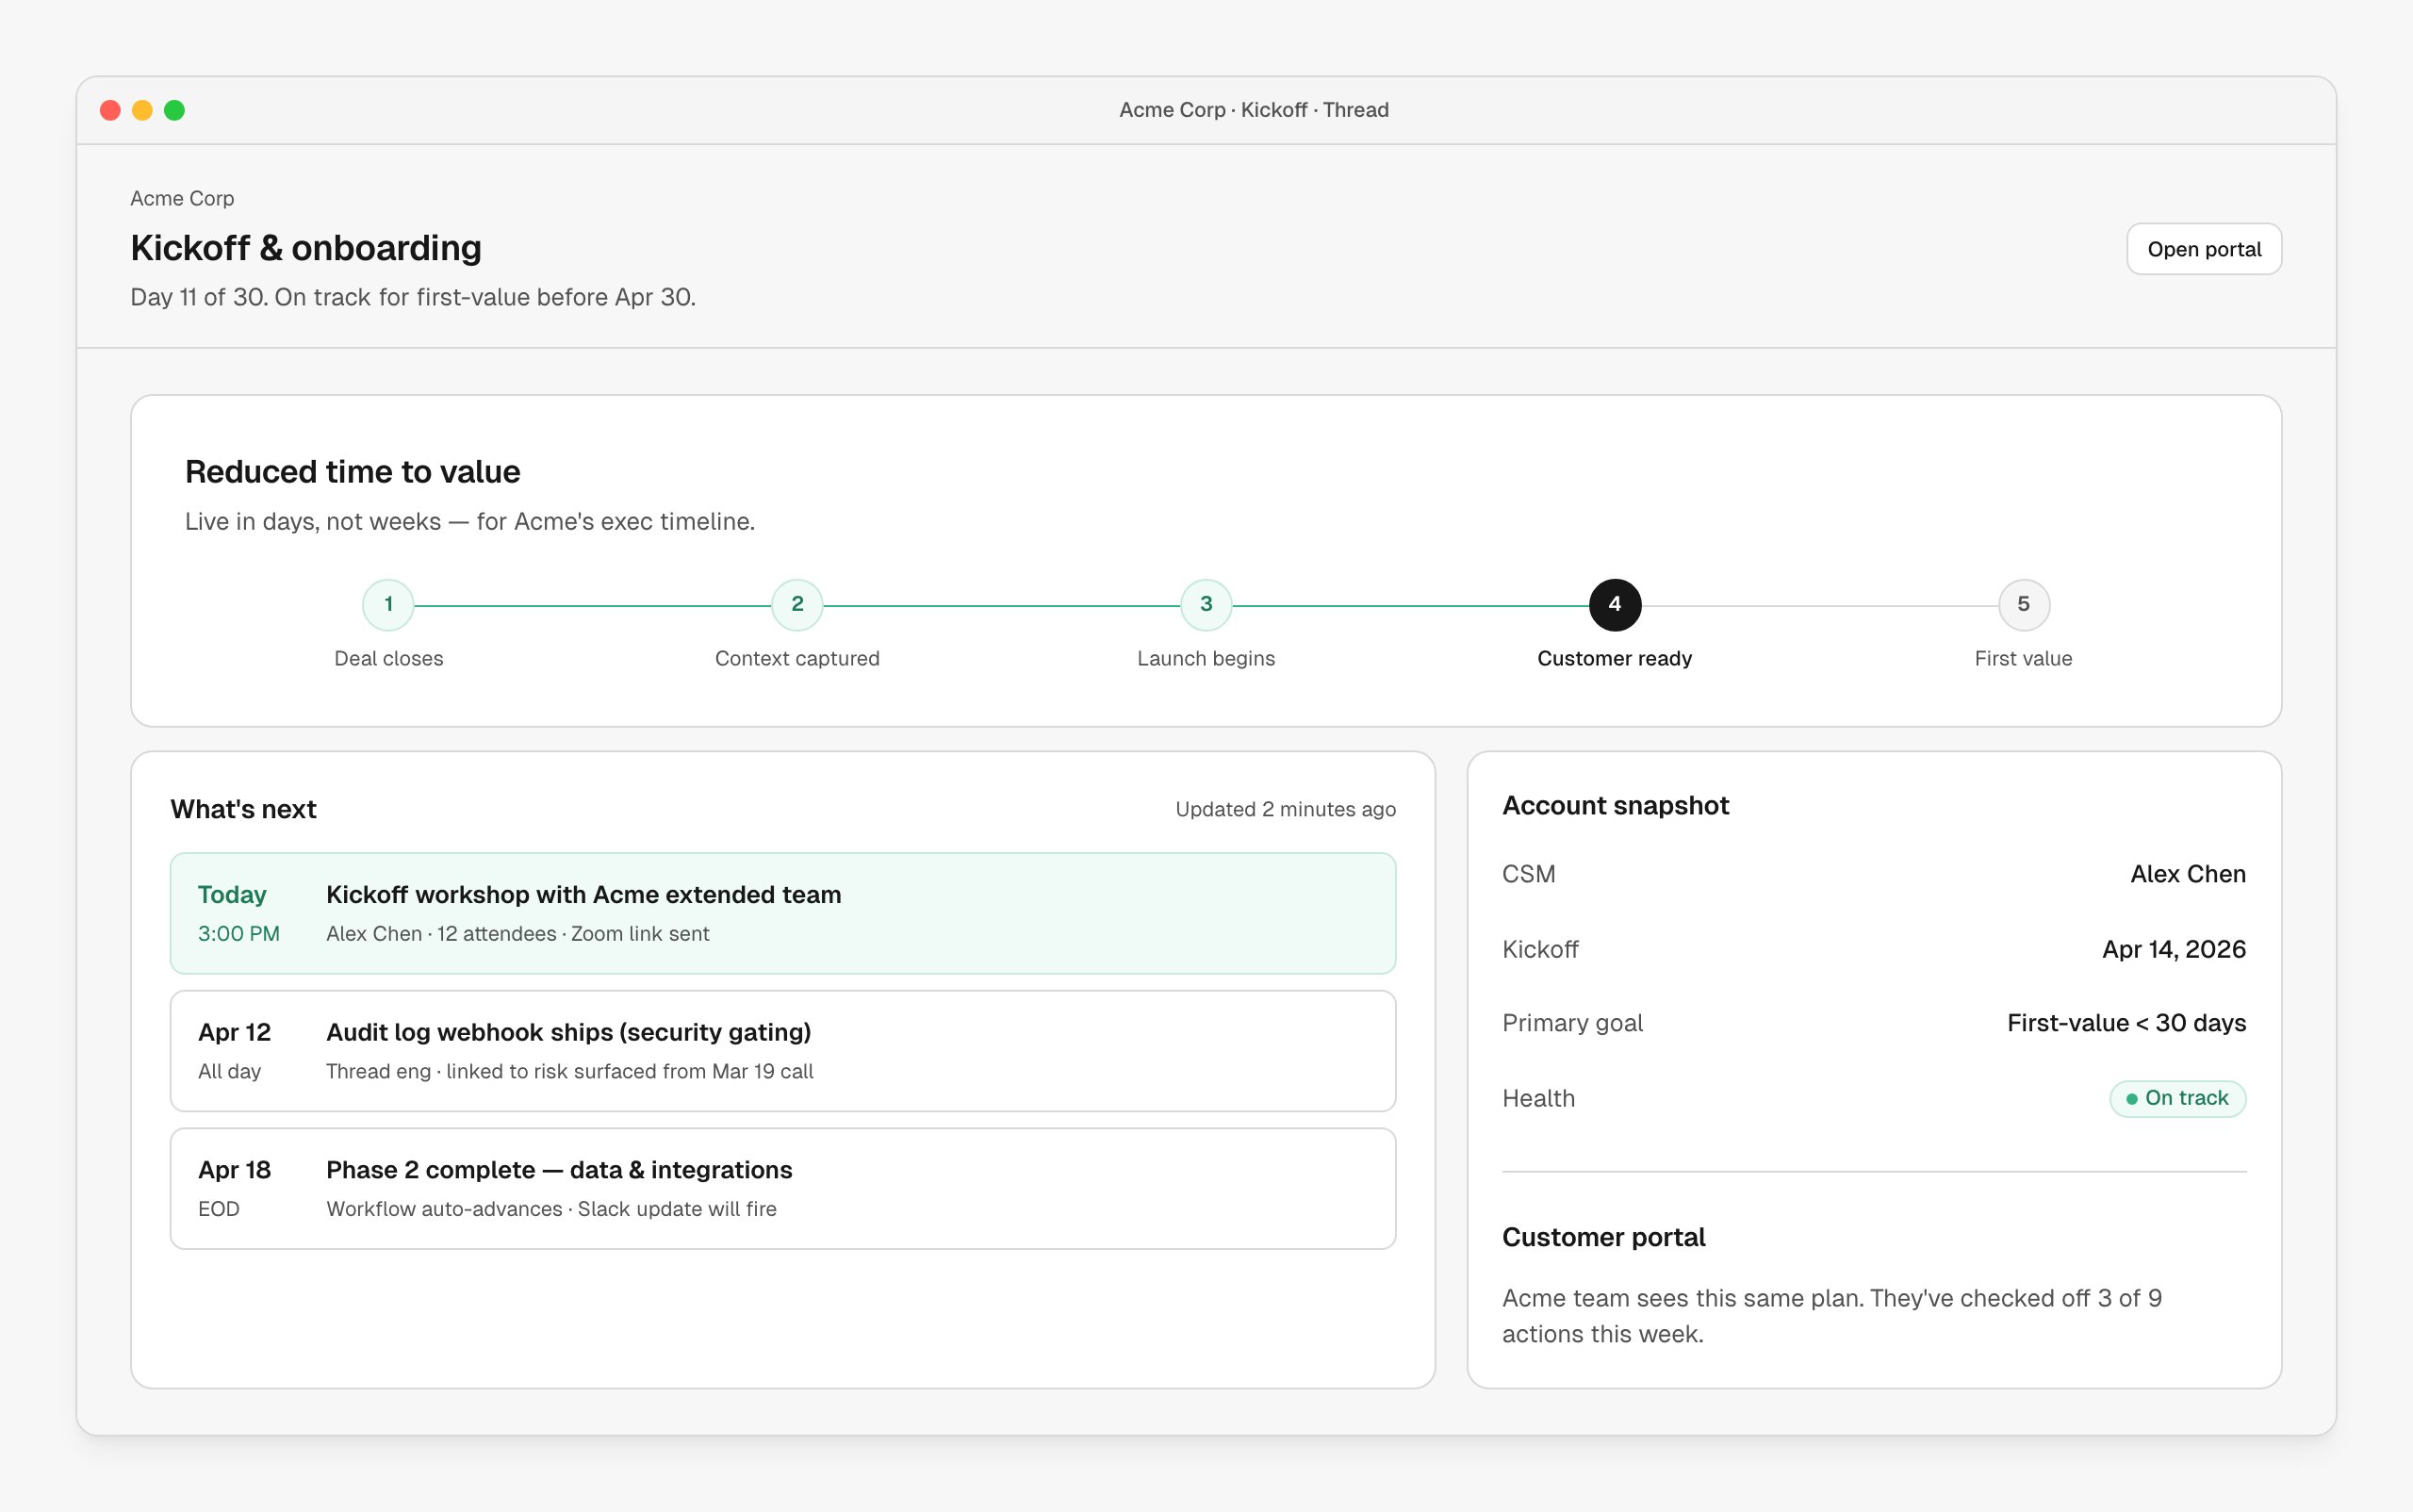
Task: Click the 'Account snapshot' heading
Action: tap(1615, 805)
